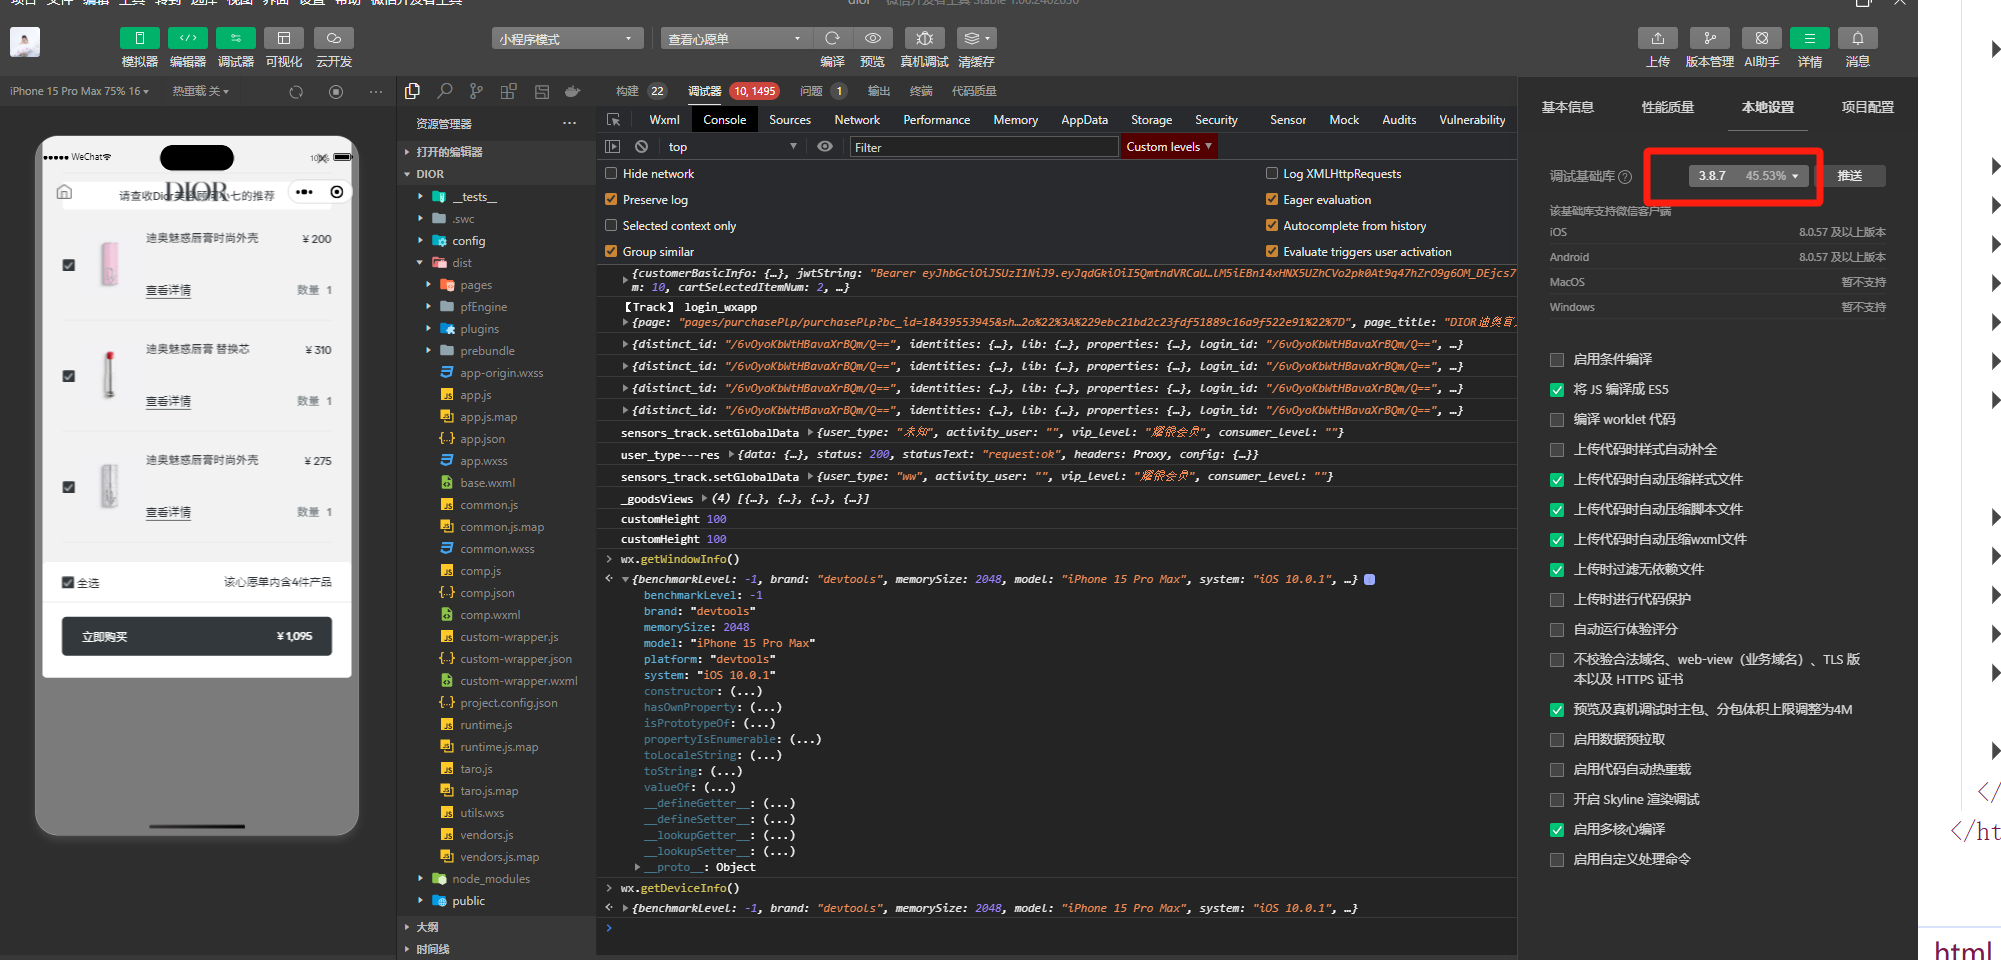
Task: Toggle 将 JS 编译成 ES5 checkbox
Action: coord(1557,390)
